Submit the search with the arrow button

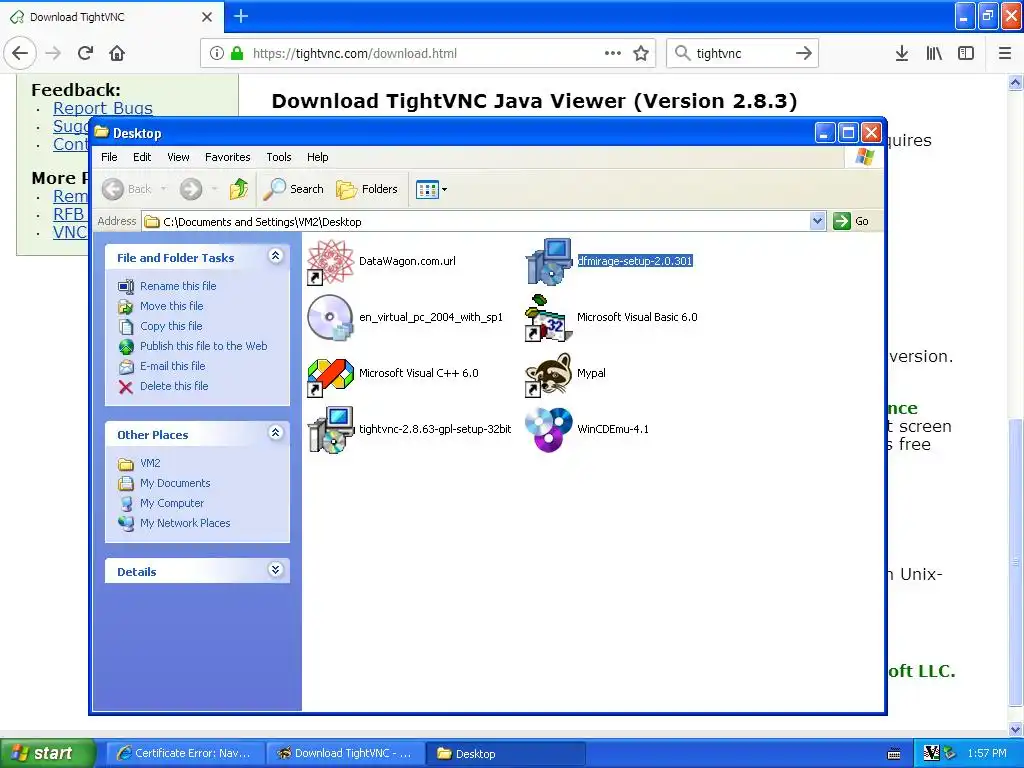804,54
